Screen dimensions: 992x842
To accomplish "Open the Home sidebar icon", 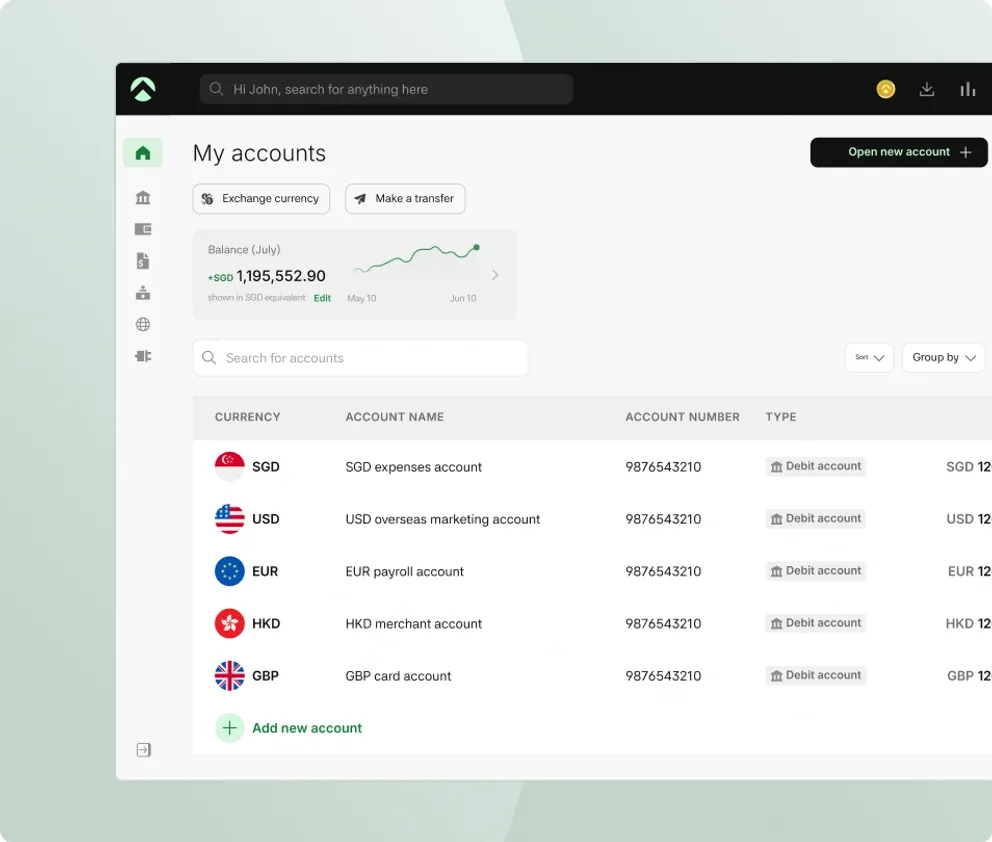I will tap(143, 152).
